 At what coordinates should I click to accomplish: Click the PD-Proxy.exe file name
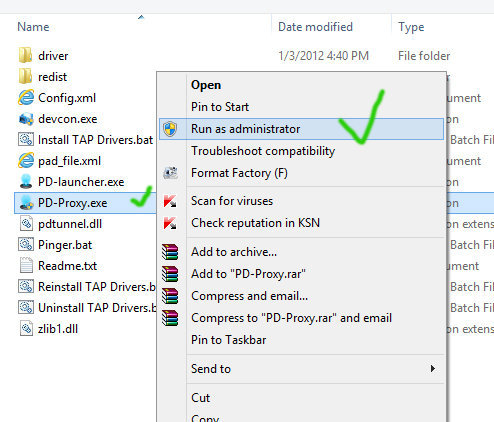coord(73,203)
